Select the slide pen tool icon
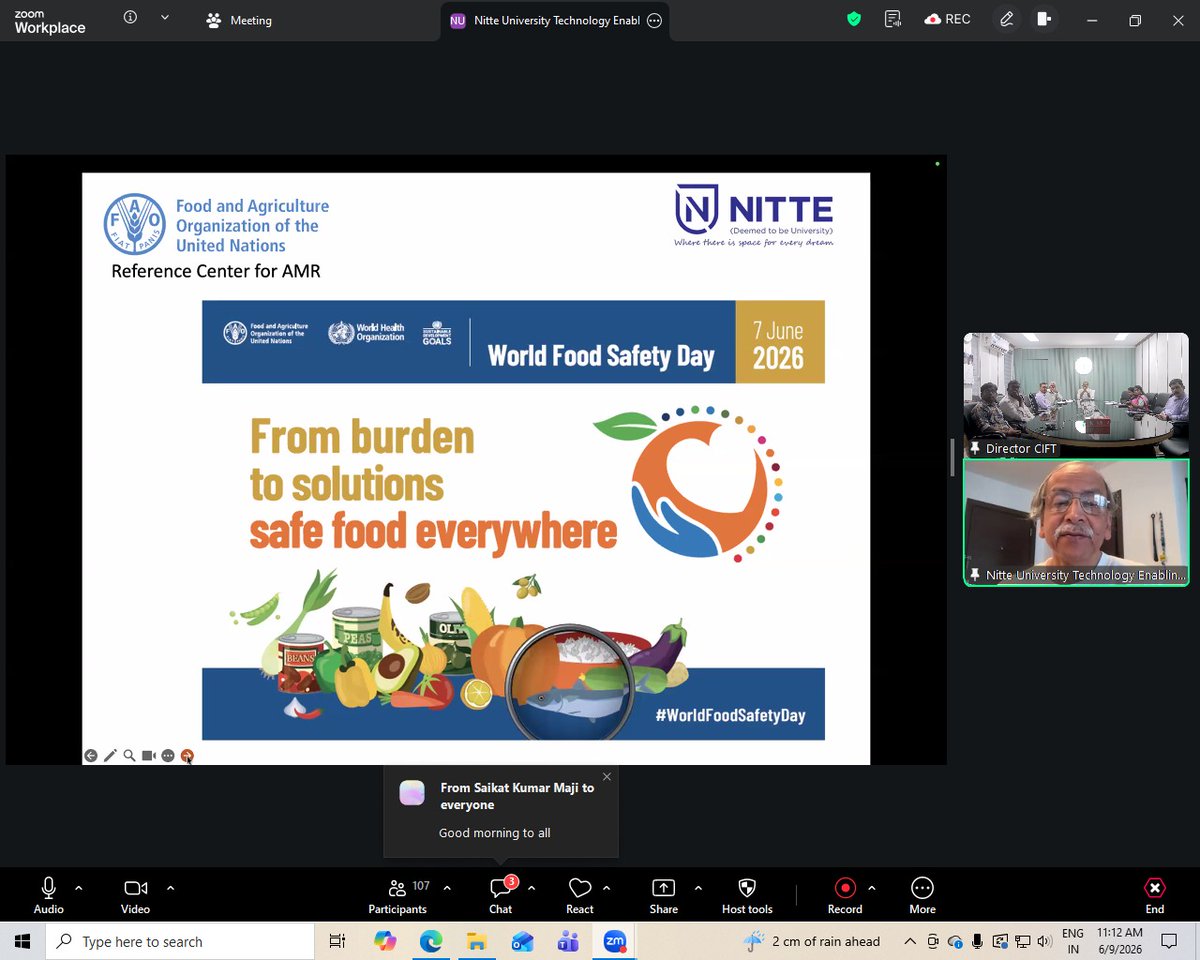1200x960 pixels. pos(110,756)
